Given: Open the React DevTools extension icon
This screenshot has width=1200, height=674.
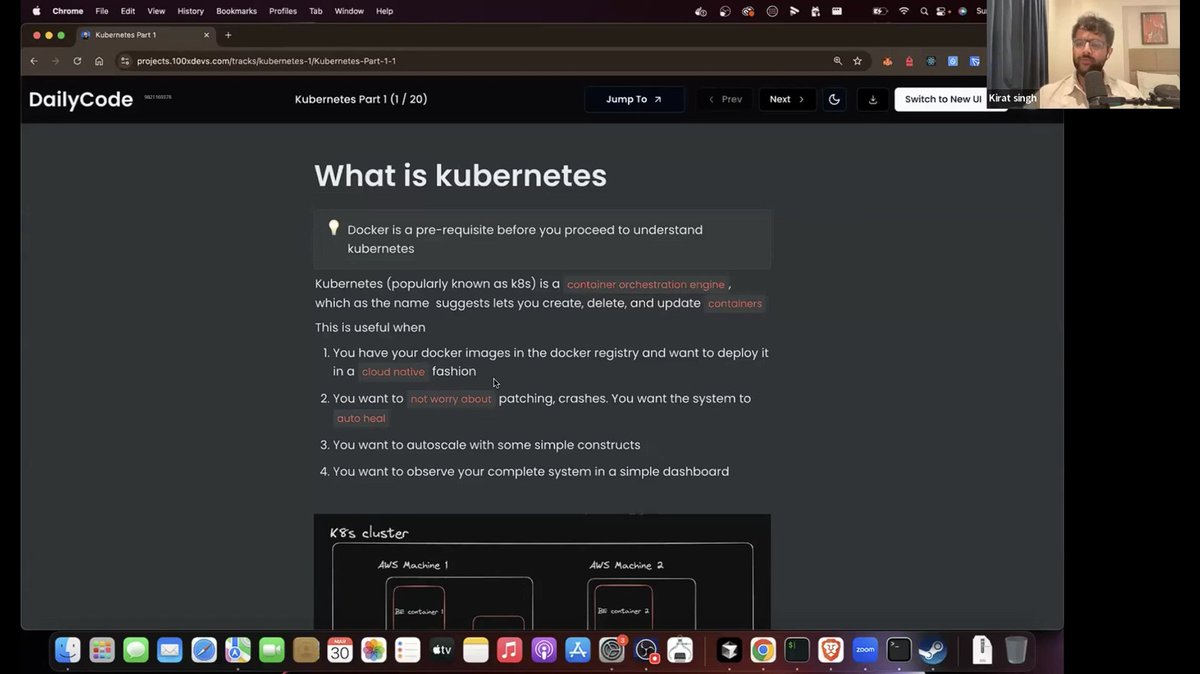Looking at the screenshot, I should tap(931, 61).
